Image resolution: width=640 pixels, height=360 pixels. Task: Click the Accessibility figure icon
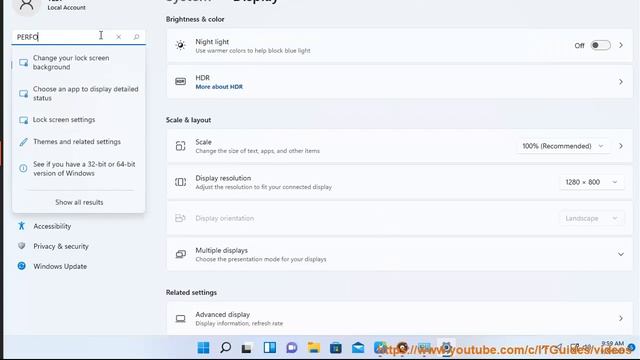point(22,226)
